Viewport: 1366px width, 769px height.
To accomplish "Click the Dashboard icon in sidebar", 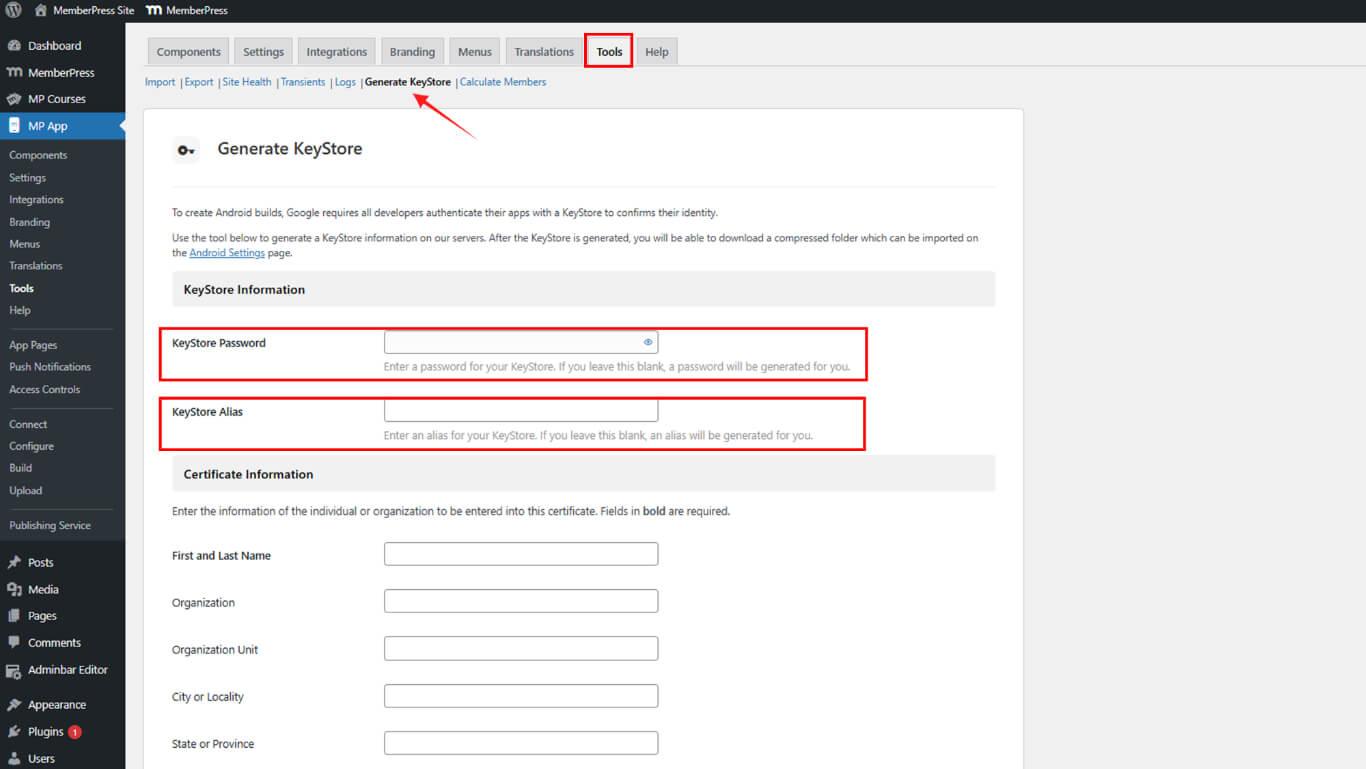I will point(14,46).
